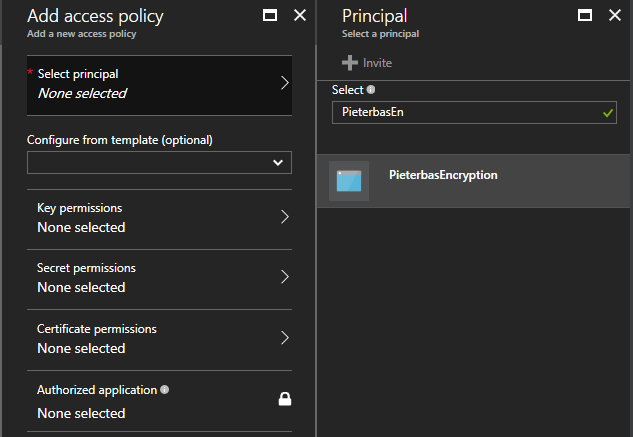Click the plus icon beside Invite
The width and height of the screenshot is (633, 437).
(349, 63)
